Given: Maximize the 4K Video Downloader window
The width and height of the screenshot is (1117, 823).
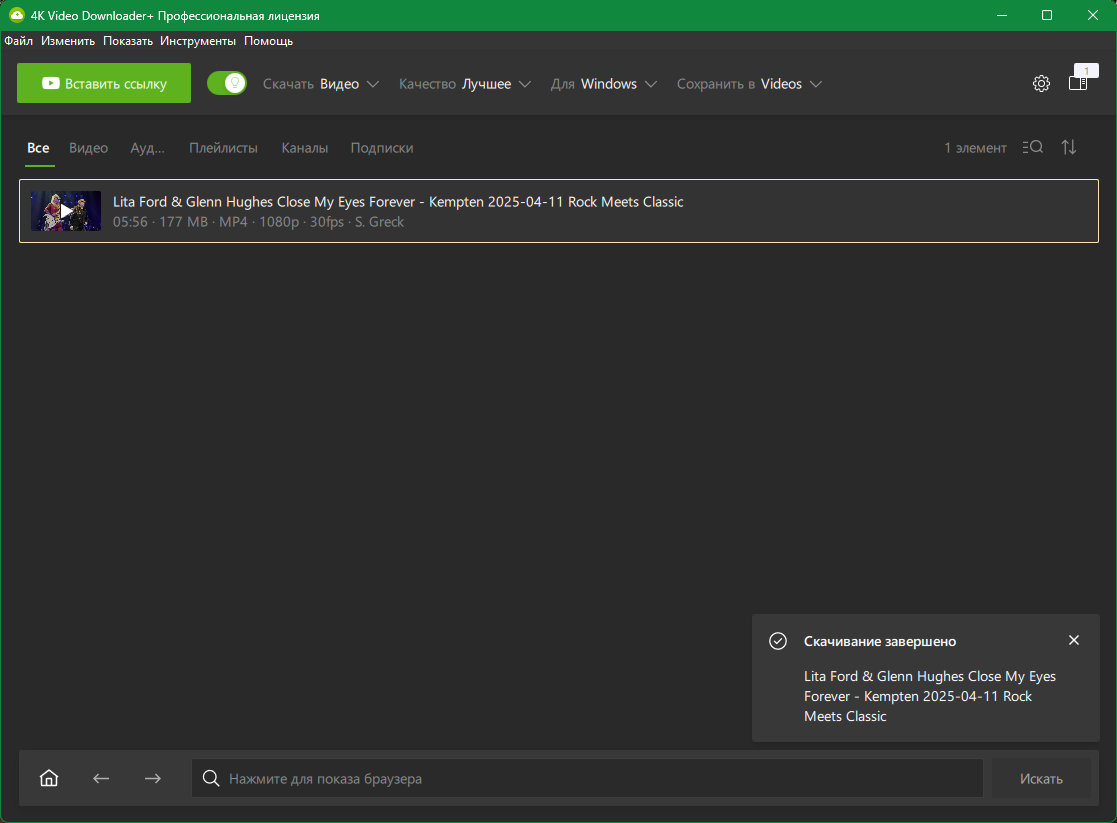Looking at the screenshot, I should pyautogui.click(x=1046, y=15).
